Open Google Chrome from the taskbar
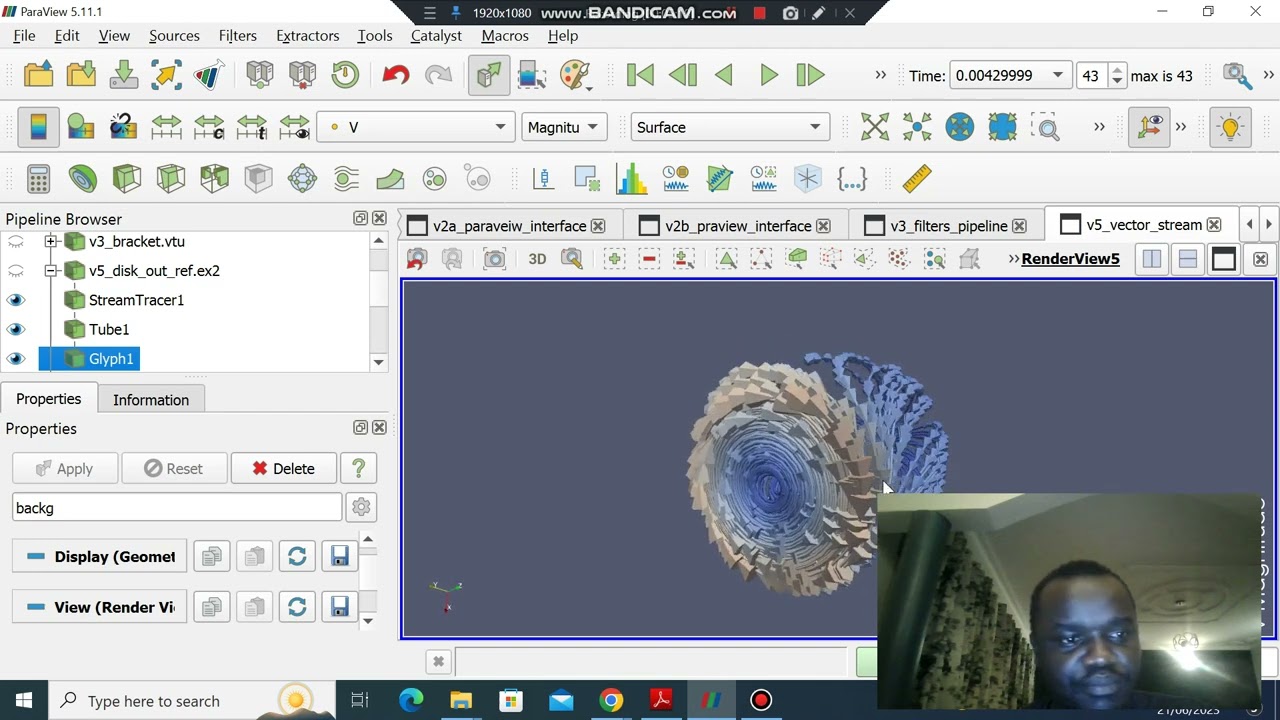 611,701
